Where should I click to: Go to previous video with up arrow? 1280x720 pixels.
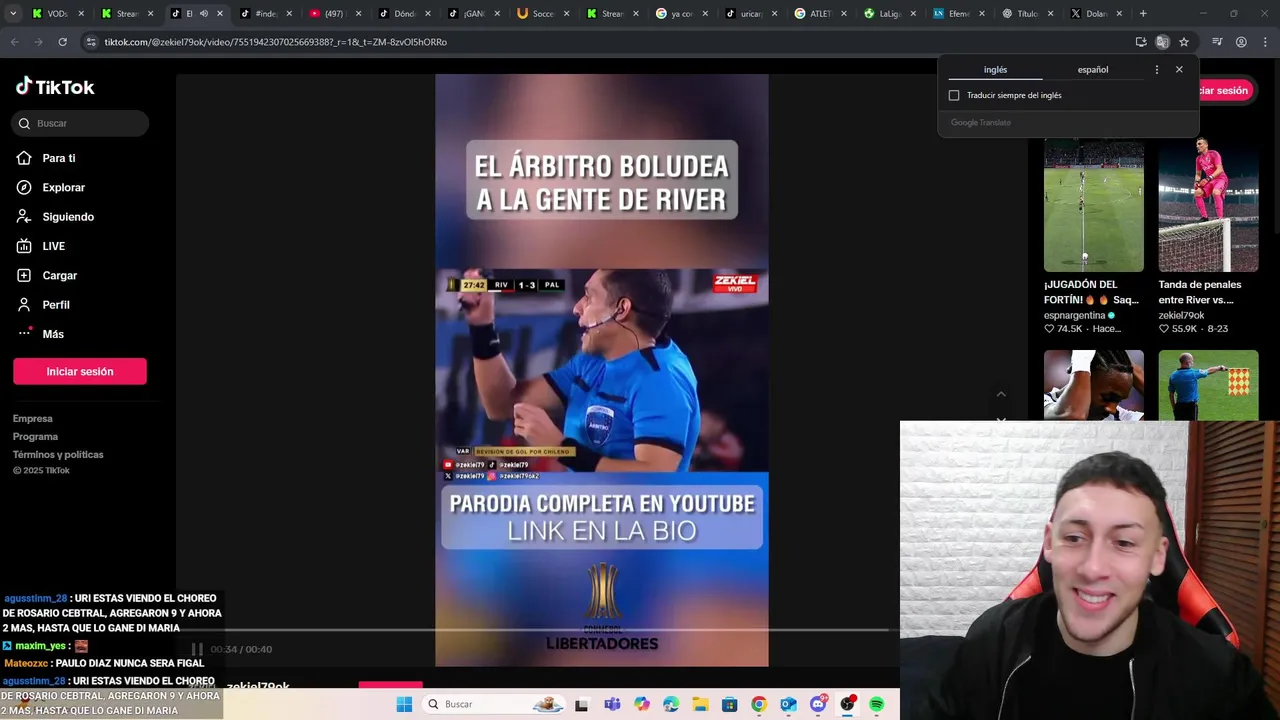pyautogui.click(x=1001, y=395)
